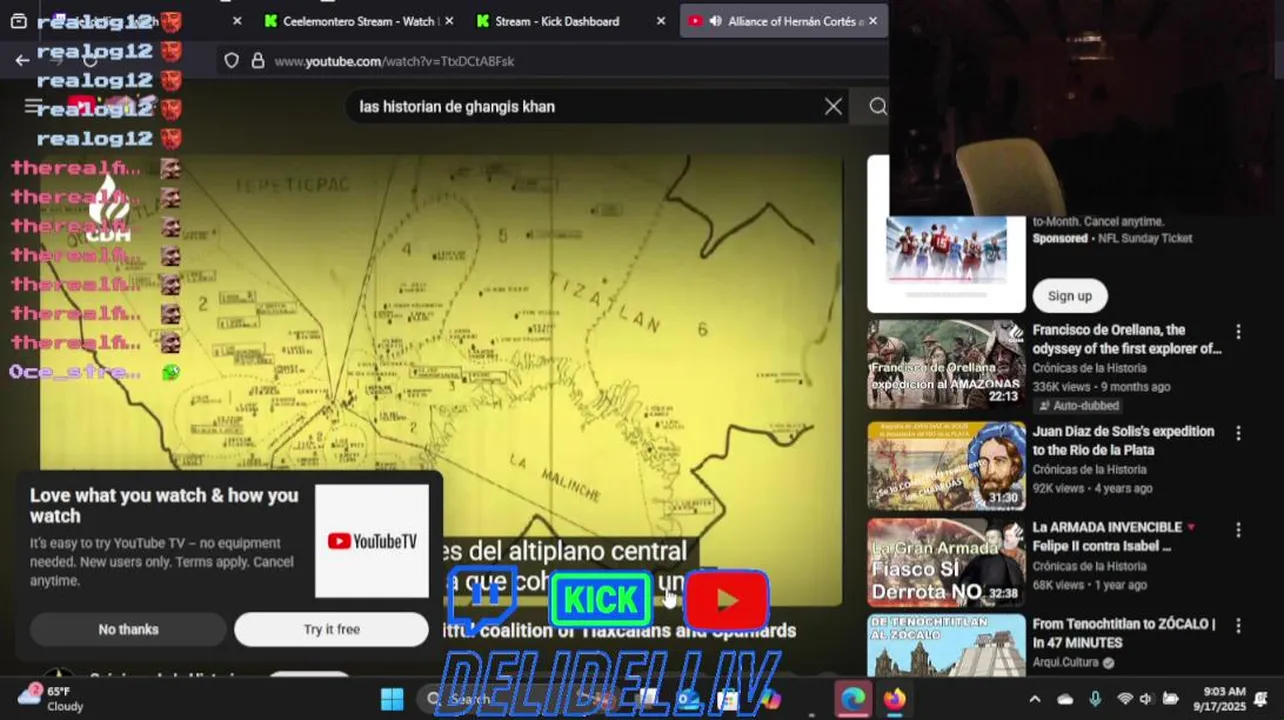This screenshot has height=720, width=1284.
Task: Open menu for Tenochtitlan to ZÓCALO video
Action: 1238,626
